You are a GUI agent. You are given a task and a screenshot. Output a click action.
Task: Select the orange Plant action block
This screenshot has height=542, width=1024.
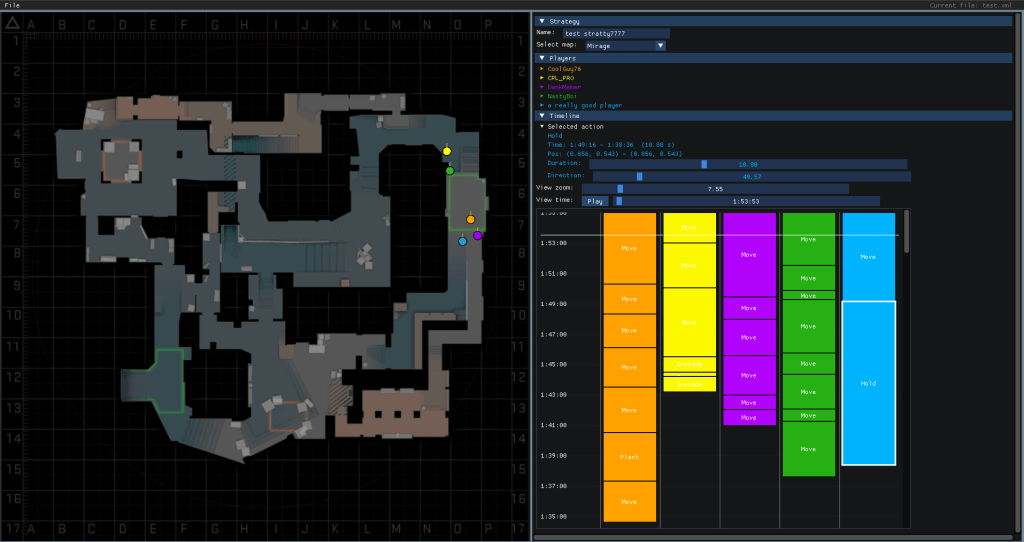[x=629, y=457]
